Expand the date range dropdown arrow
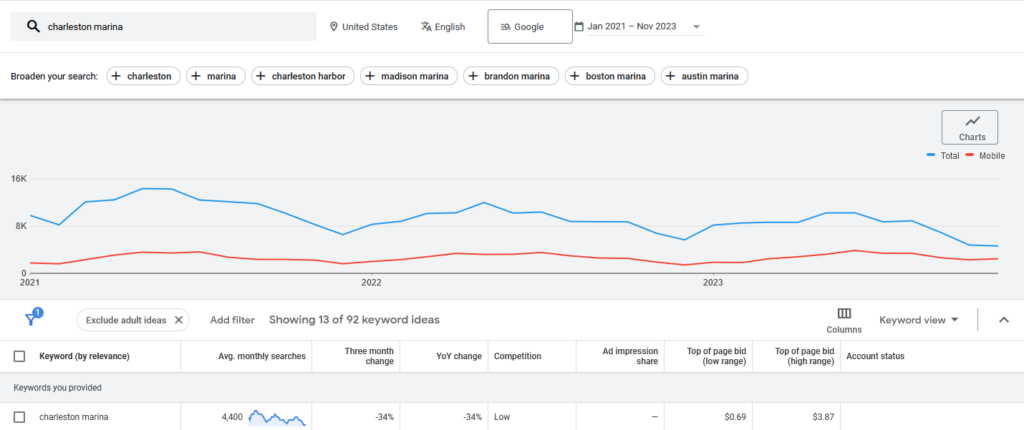The image size is (1024, 430). (x=696, y=27)
